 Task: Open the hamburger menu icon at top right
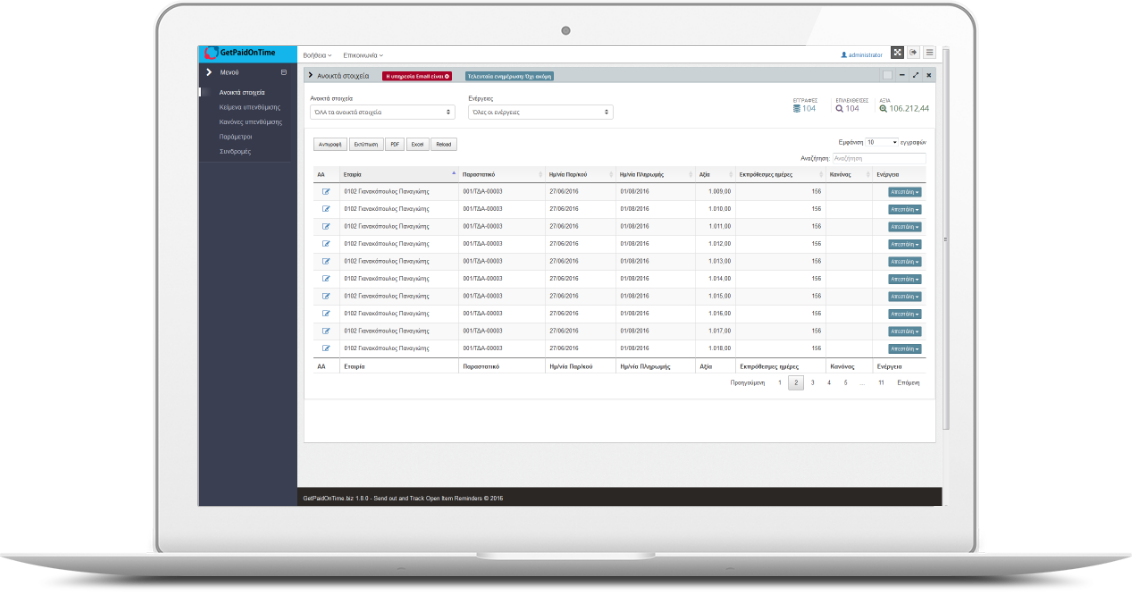[929, 53]
